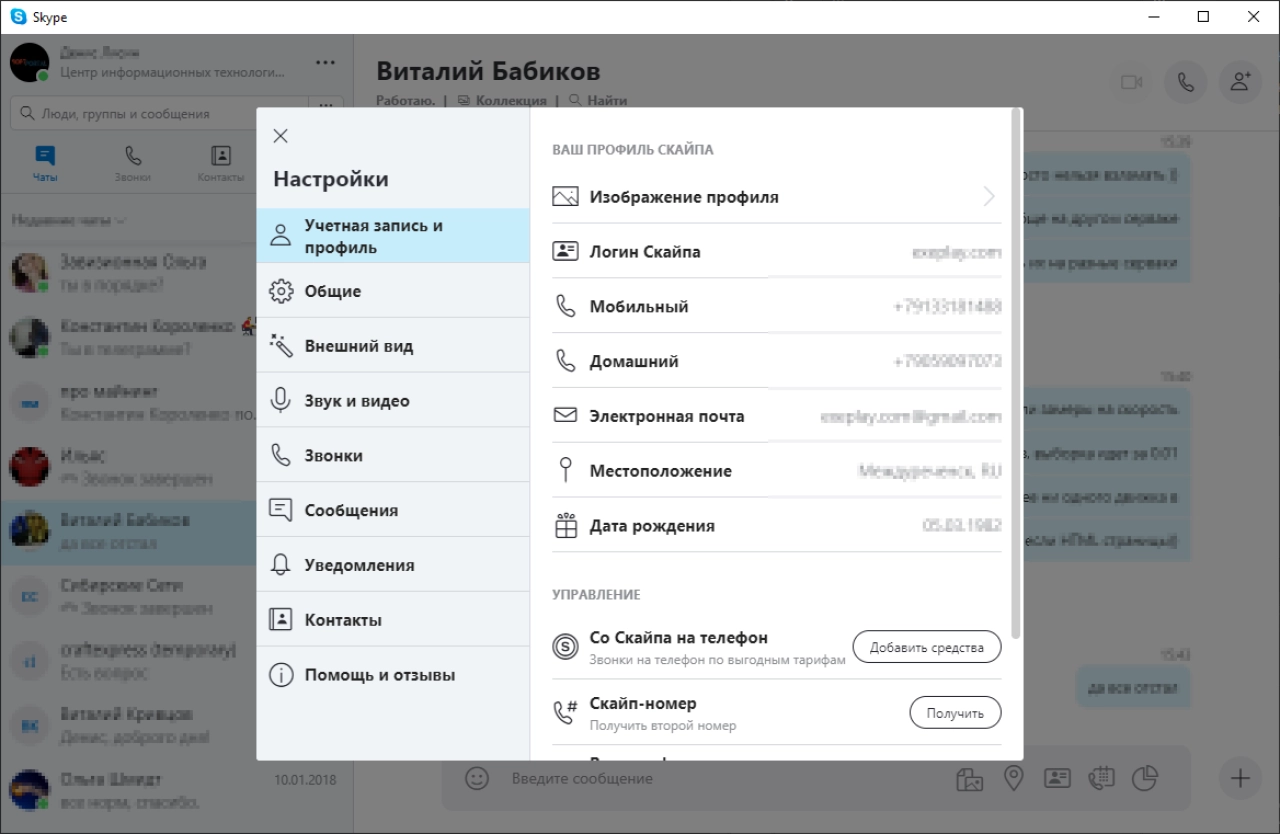Open the Сообщения settings section
This screenshot has width=1280, height=834.
point(393,510)
